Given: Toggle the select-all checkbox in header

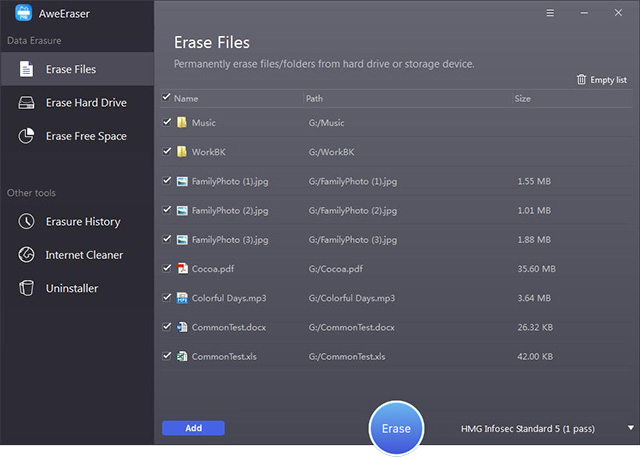Looking at the screenshot, I should click(x=166, y=97).
